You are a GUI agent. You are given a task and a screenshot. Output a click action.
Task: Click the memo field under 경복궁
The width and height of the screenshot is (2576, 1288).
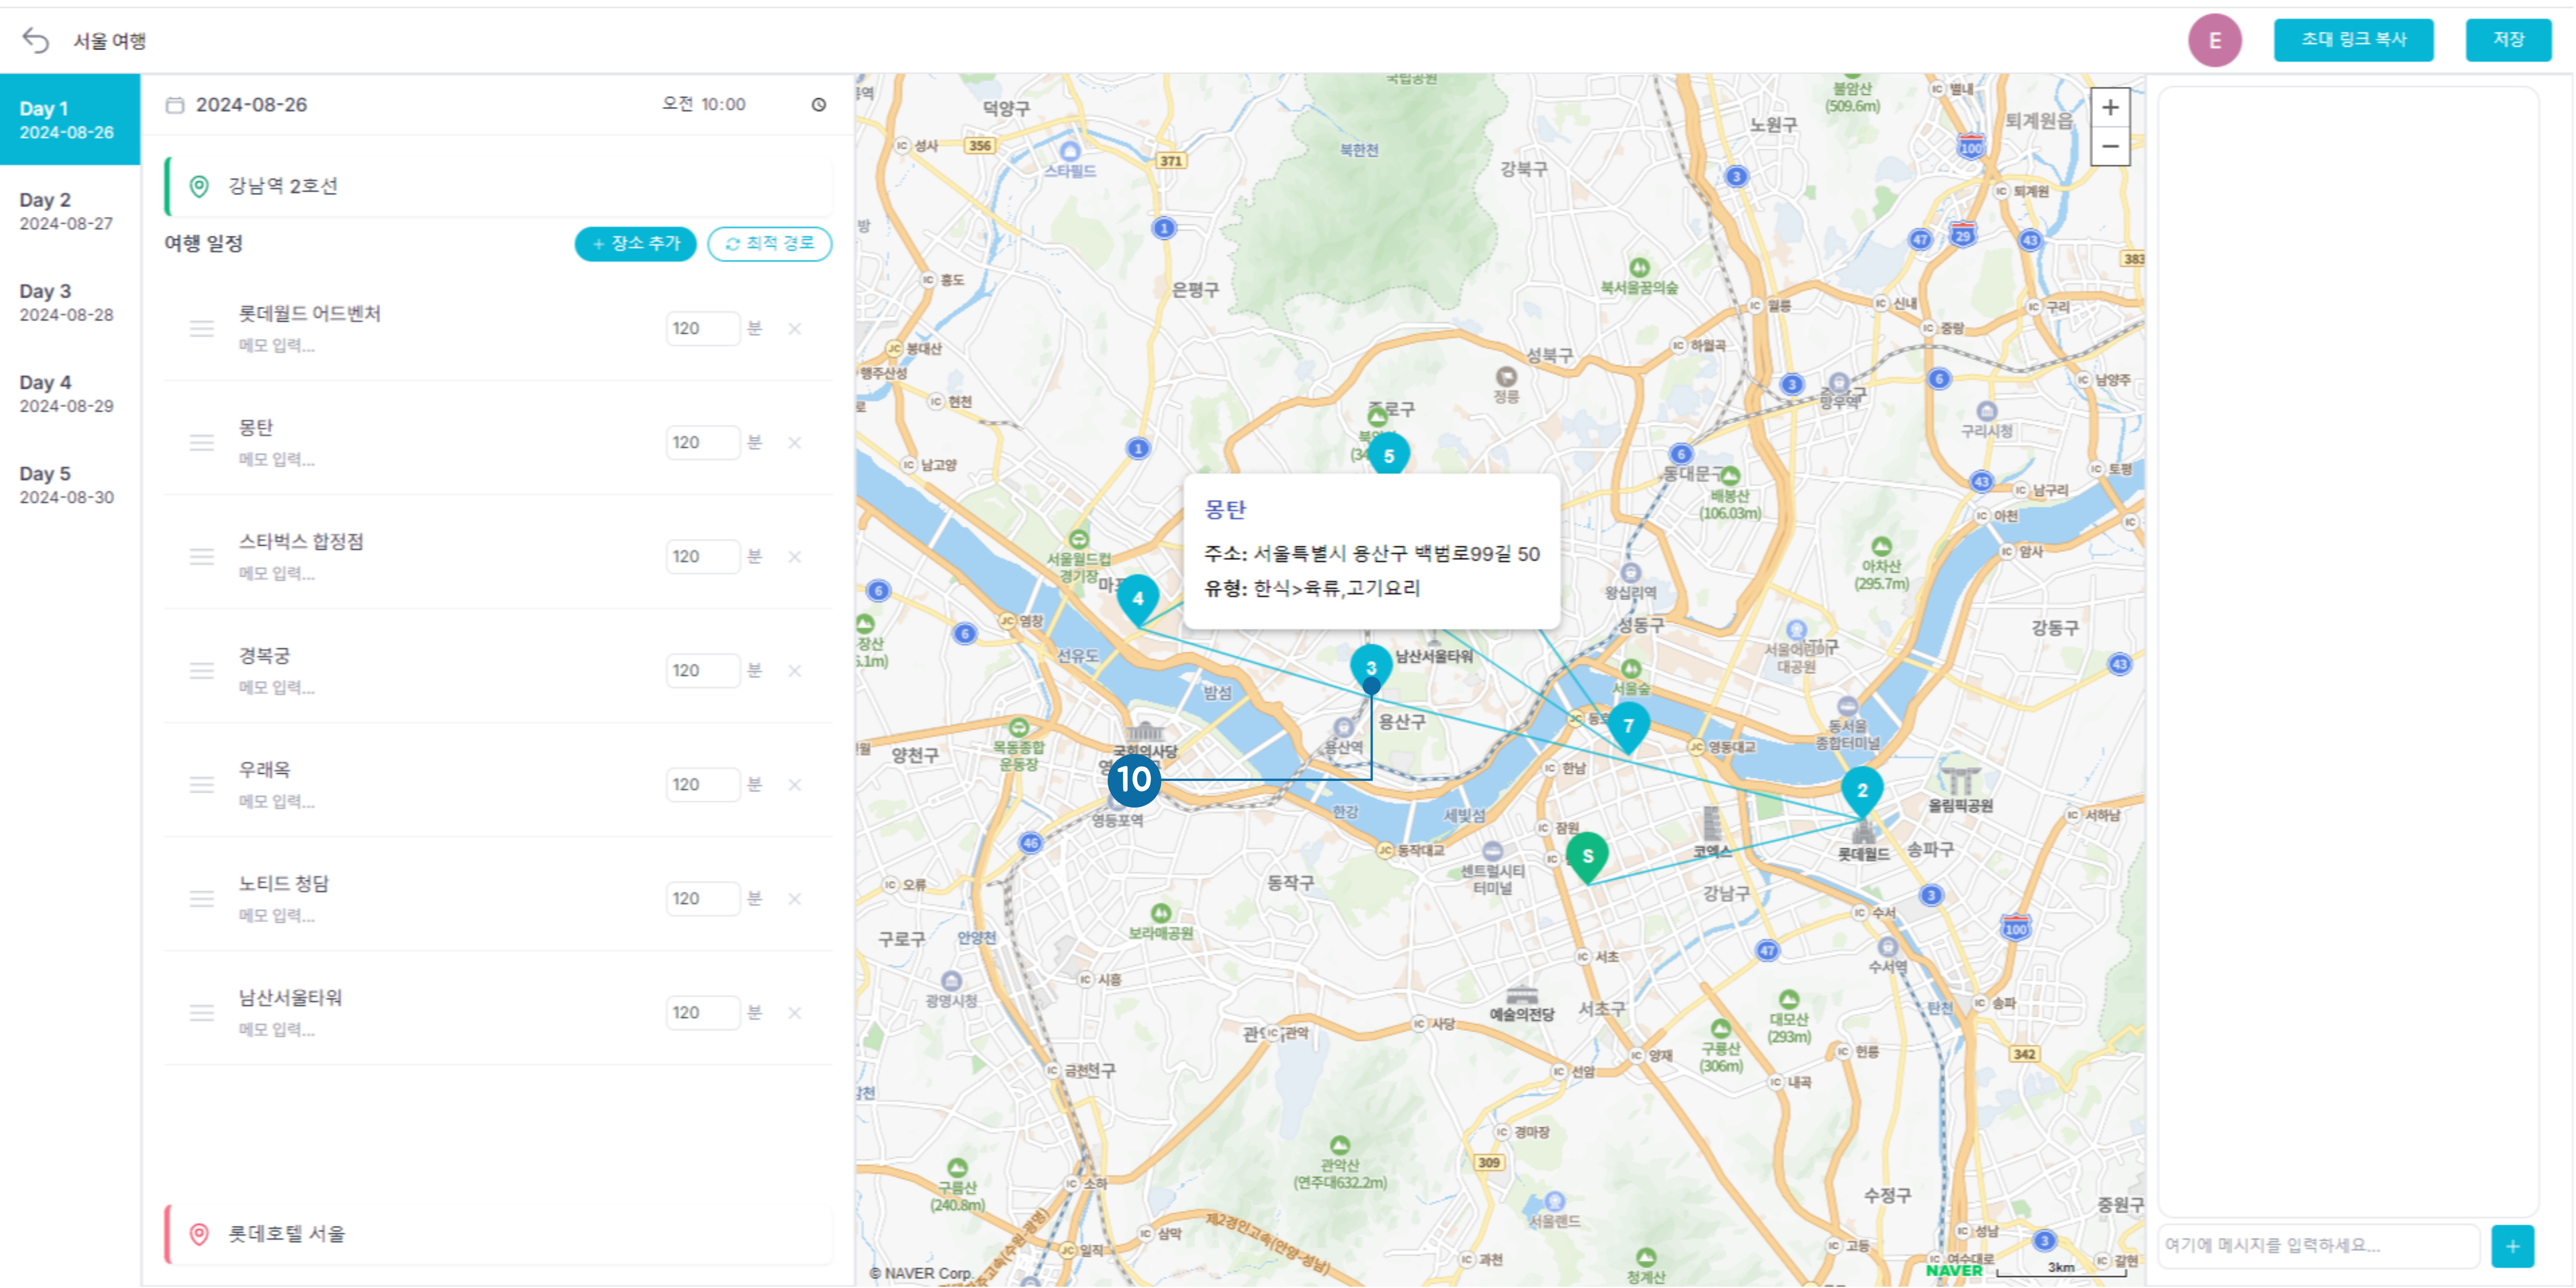pos(277,688)
